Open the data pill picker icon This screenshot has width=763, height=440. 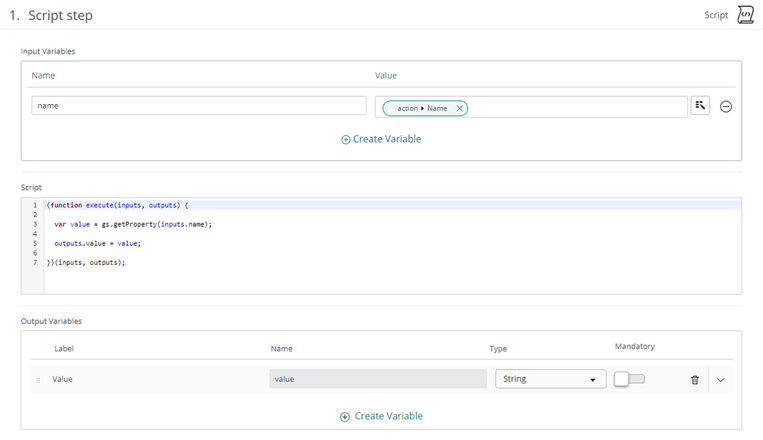[700, 106]
